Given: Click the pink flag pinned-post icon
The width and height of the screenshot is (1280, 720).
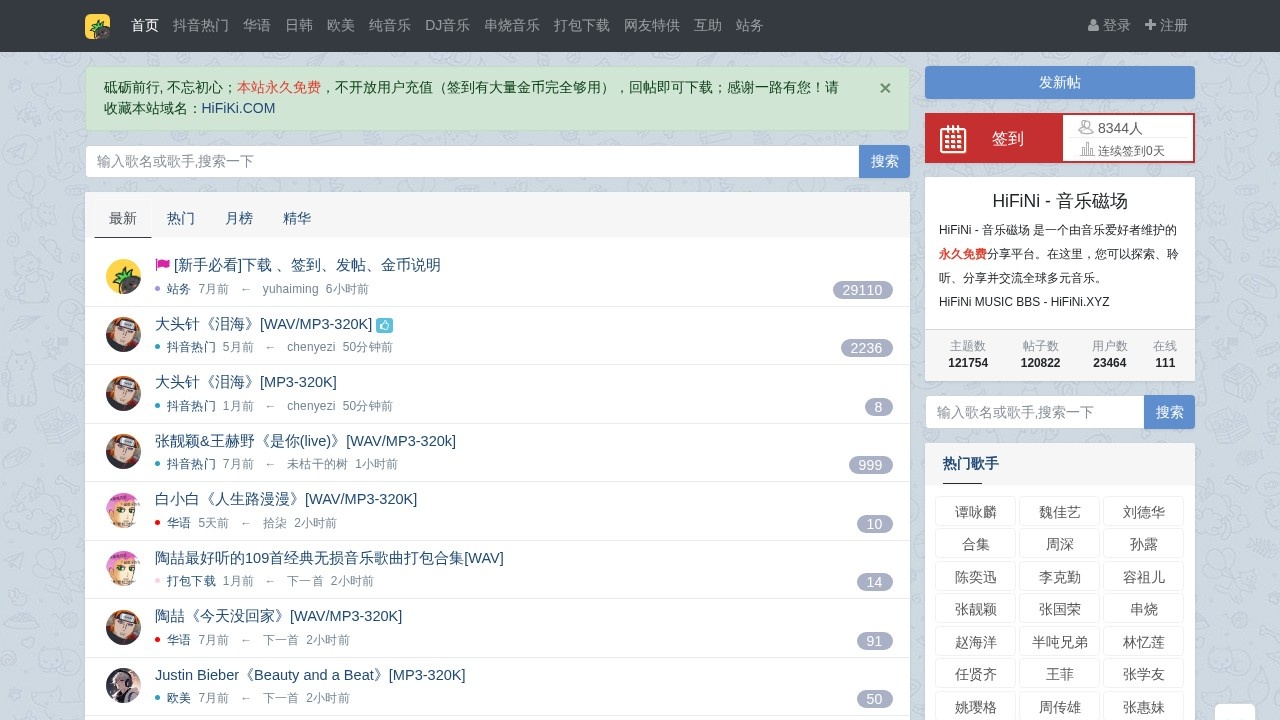Looking at the screenshot, I should pos(163,265).
